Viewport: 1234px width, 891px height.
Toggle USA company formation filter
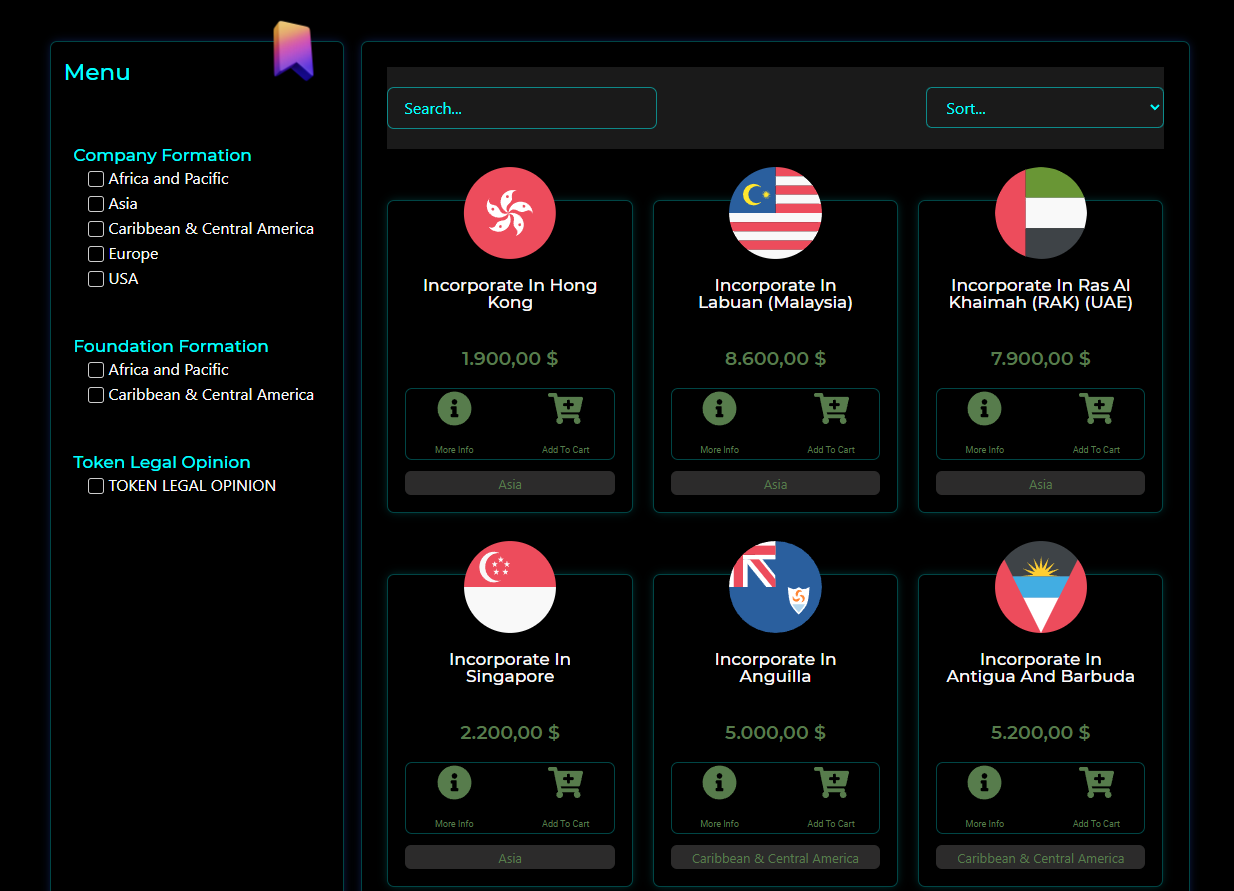click(x=96, y=279)
